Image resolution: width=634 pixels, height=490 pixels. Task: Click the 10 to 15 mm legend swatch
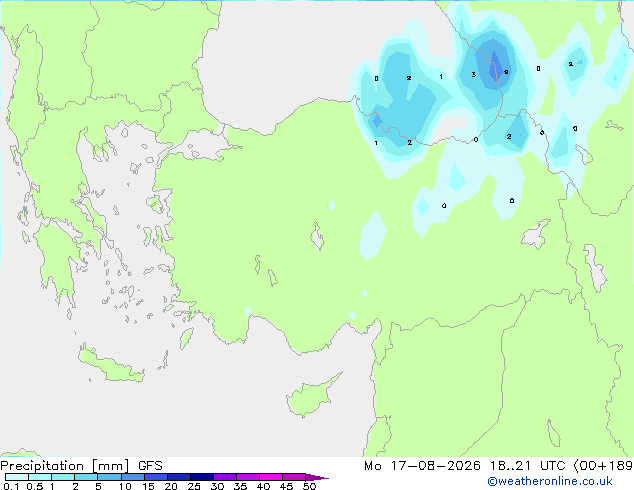132,477
